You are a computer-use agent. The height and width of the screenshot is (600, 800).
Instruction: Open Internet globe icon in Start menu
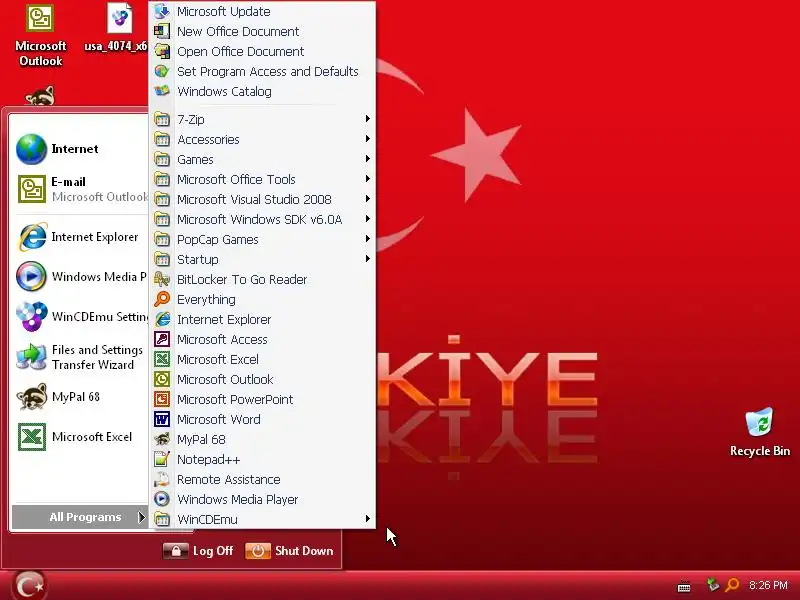coord(31,149)
